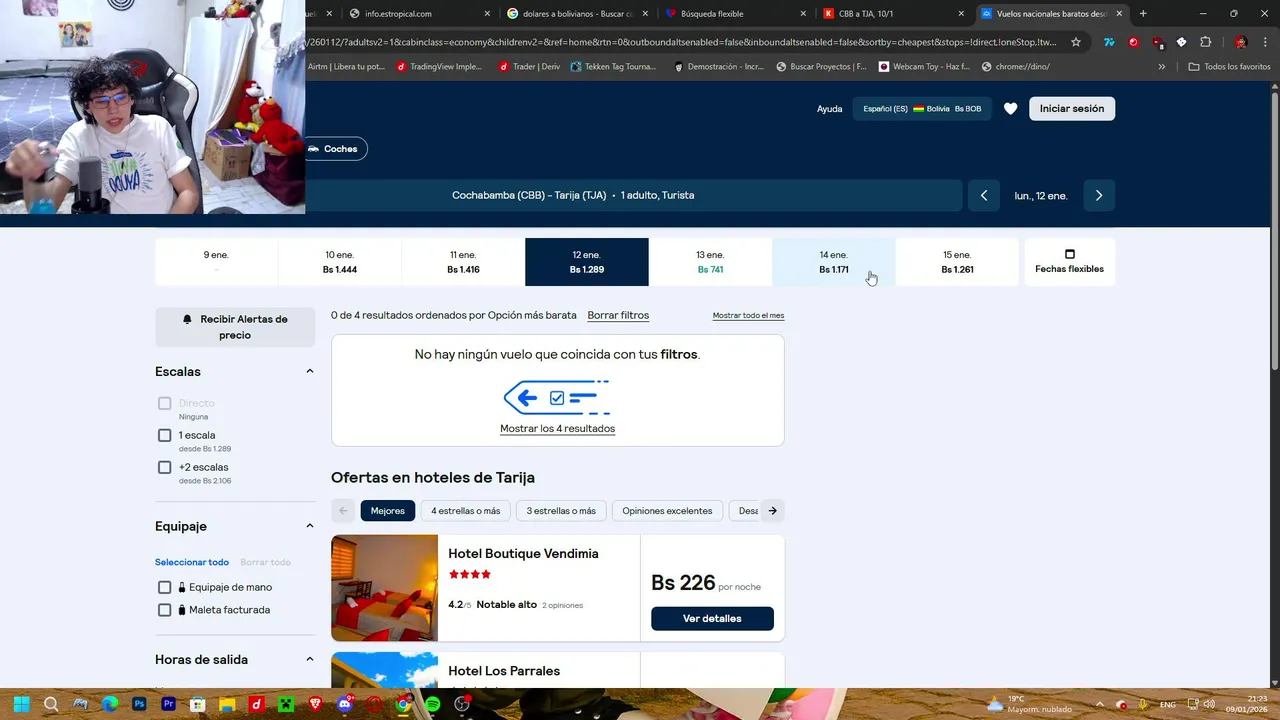Select 4 estrellas o más chip
The image size is (1280, 720).
click(466, 511)
